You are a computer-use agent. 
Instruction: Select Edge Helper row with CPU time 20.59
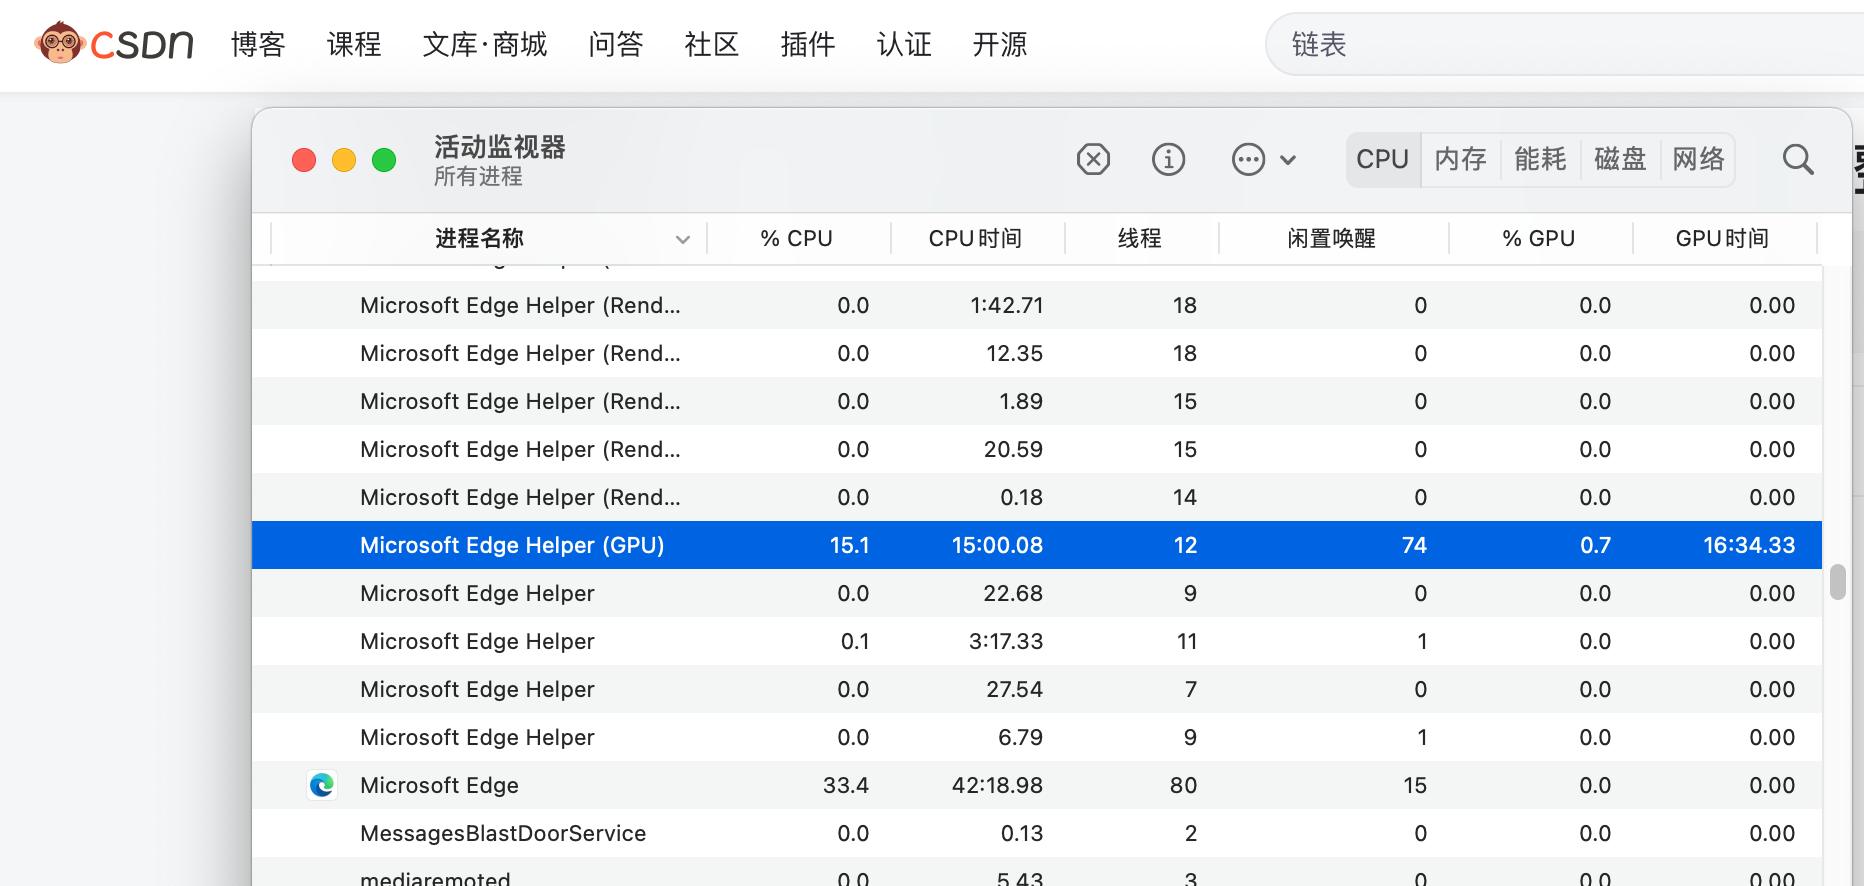click(x=1037, y=449)
